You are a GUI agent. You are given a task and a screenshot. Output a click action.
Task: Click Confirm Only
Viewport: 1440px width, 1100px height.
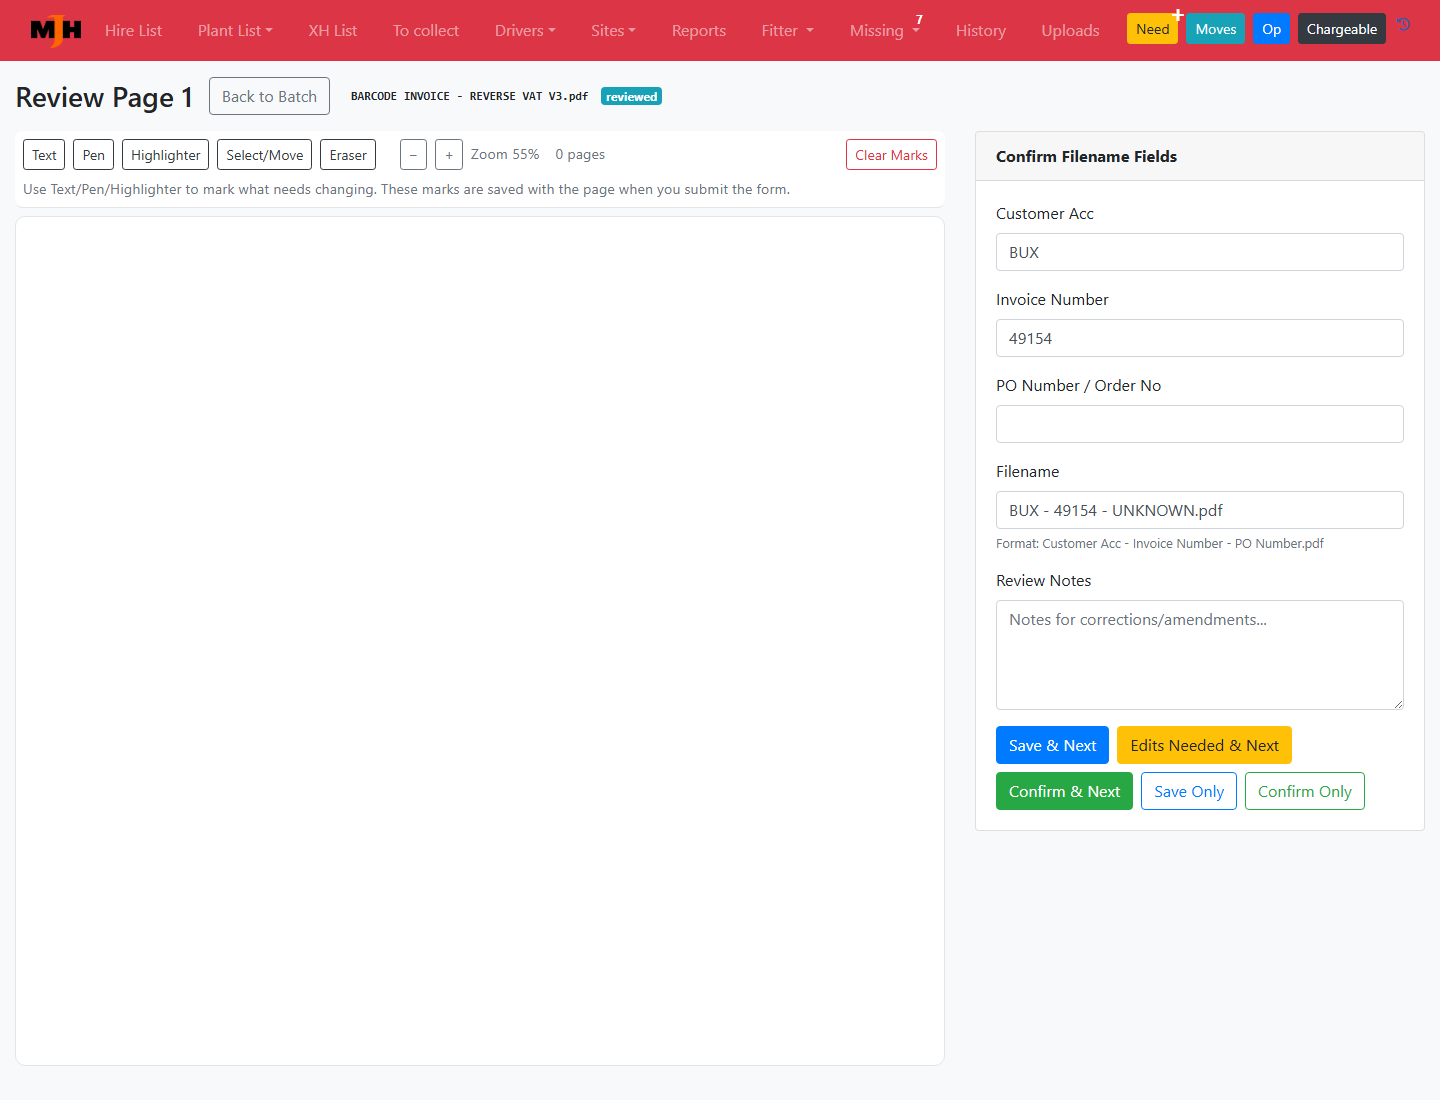pyautogui.click(x=1304, y=791)
